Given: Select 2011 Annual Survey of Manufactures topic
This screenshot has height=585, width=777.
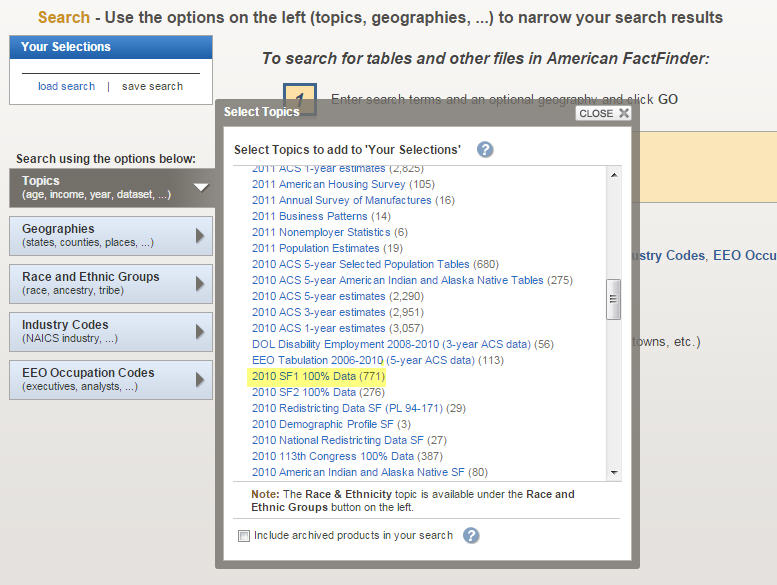Looking at the screenshot, I should (x=341, y=200).
